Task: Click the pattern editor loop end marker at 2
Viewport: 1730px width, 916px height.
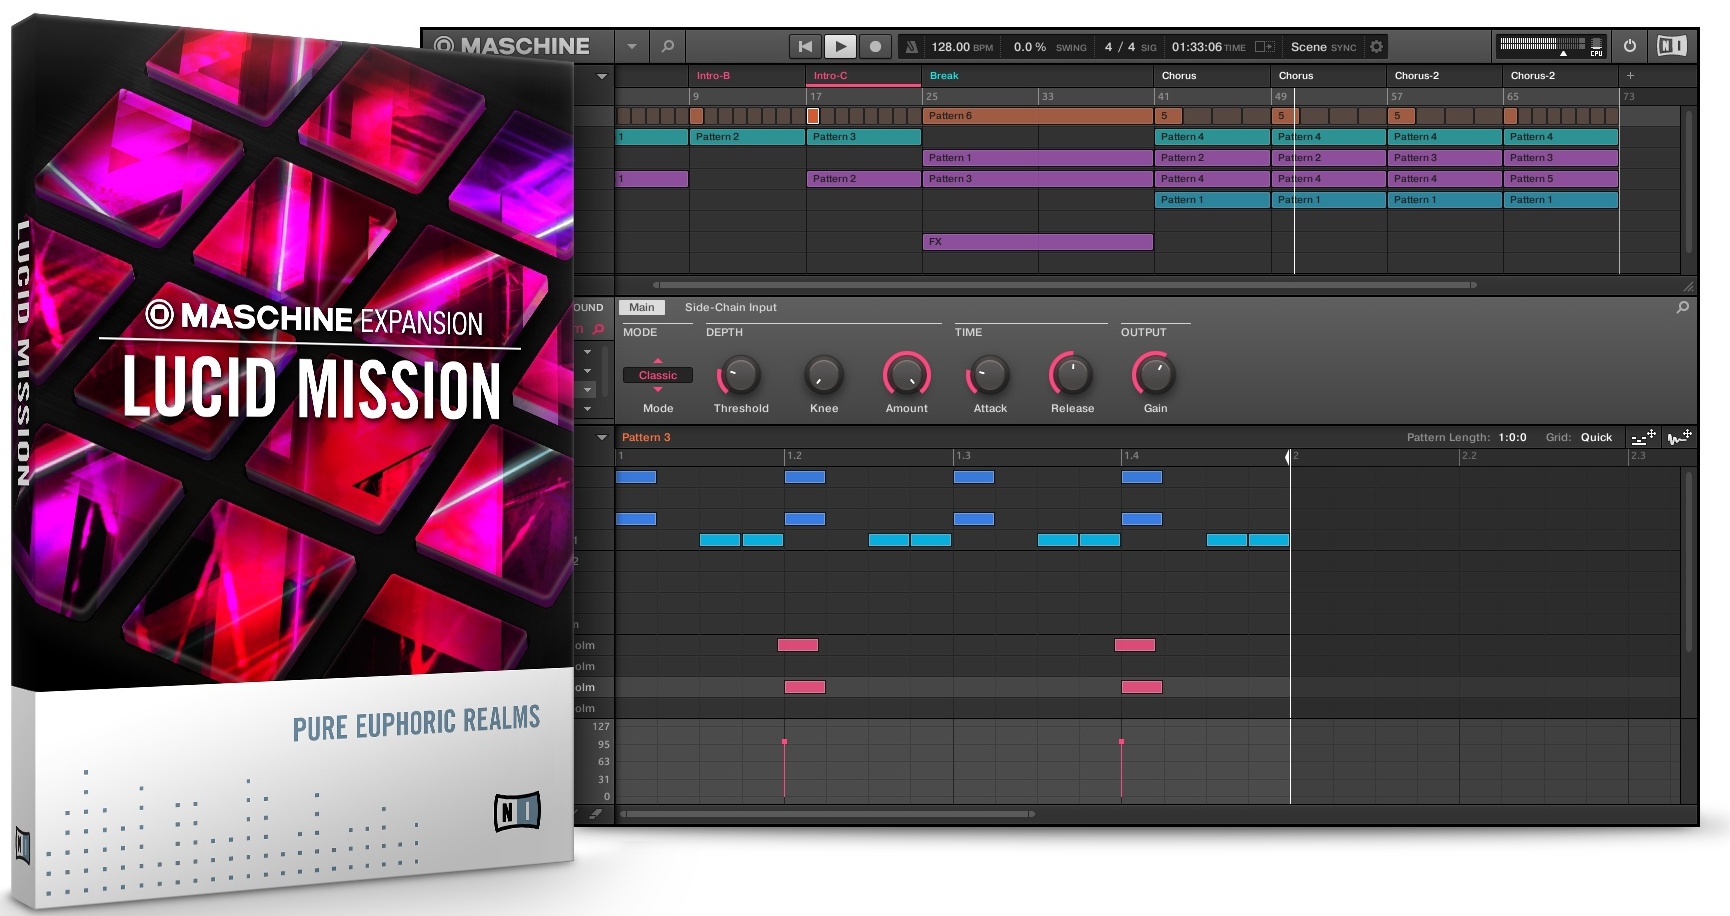Action: point(1289,457)
